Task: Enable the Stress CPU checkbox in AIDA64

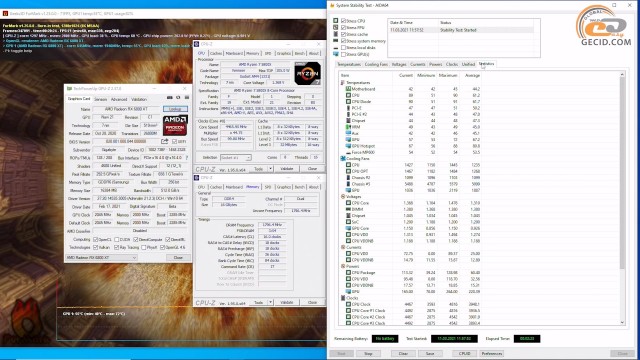Action: coord(343,20)
